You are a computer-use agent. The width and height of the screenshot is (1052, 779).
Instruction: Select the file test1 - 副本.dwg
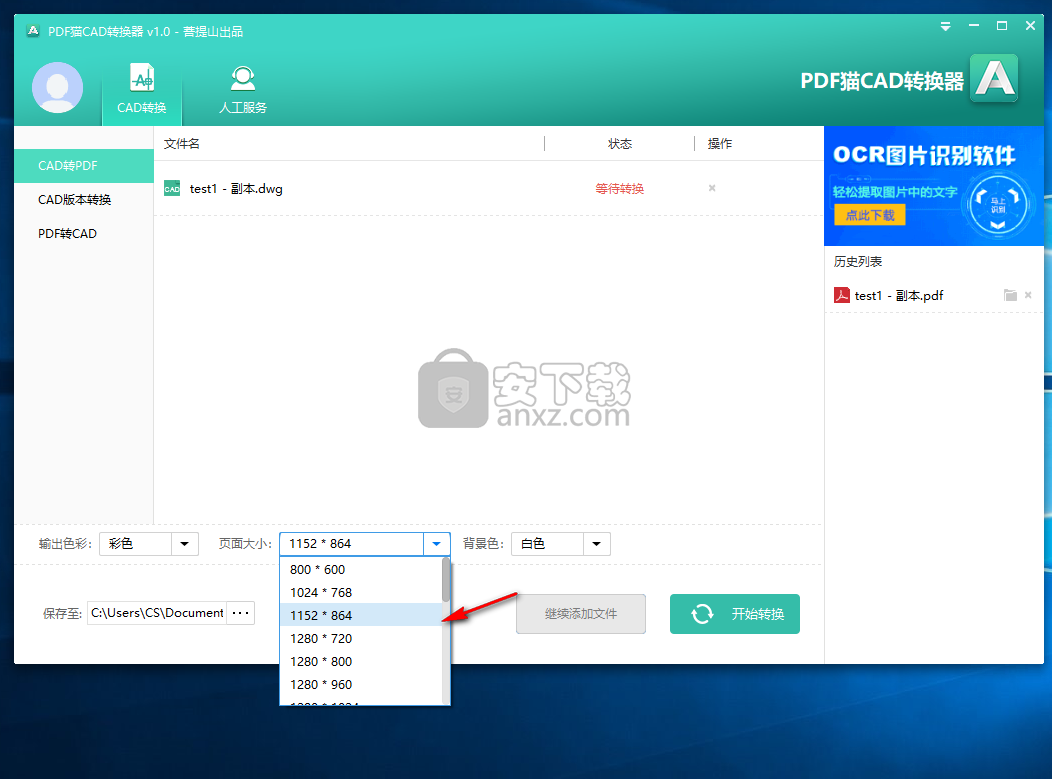tap(236, 189)
